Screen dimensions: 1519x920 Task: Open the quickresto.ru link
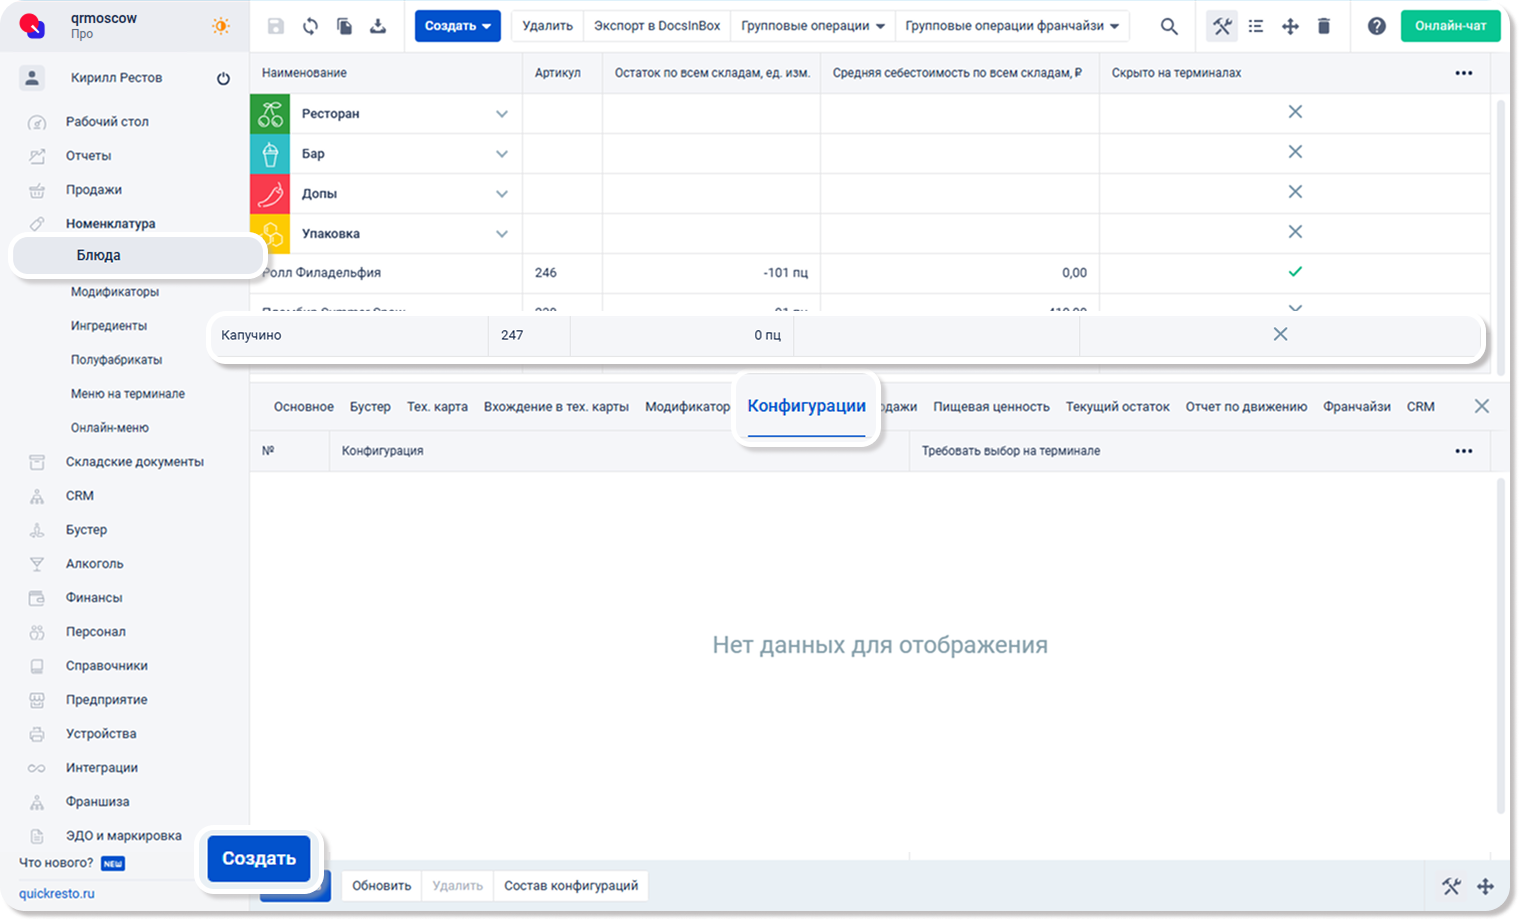(57, 894)
